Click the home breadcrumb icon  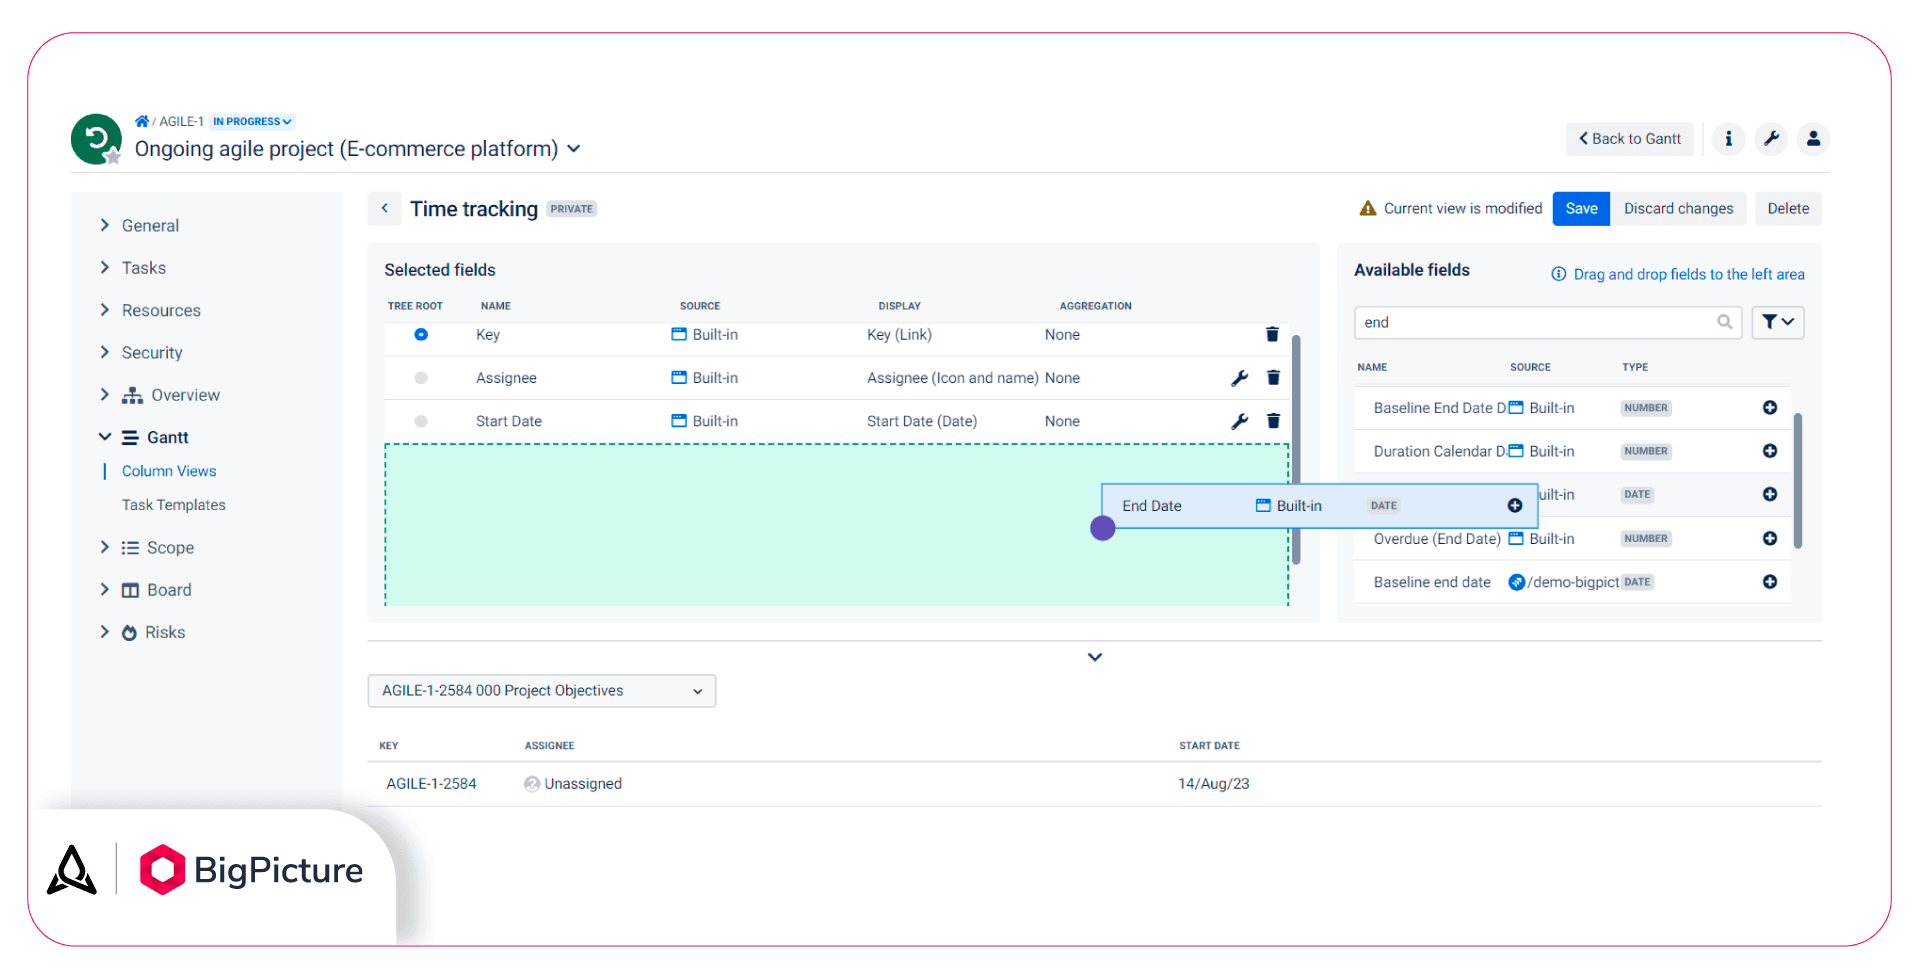(x=142, y=121)
